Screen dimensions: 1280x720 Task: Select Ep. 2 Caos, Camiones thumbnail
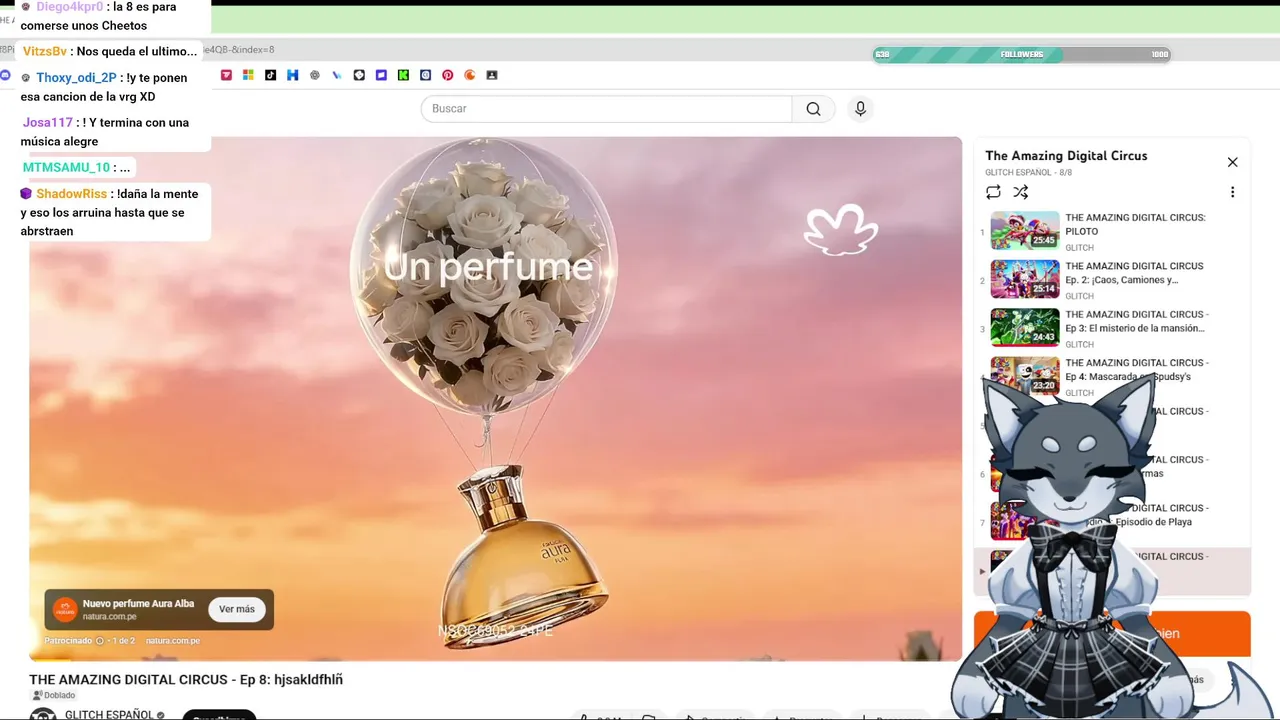click(x=1025, y=279)
